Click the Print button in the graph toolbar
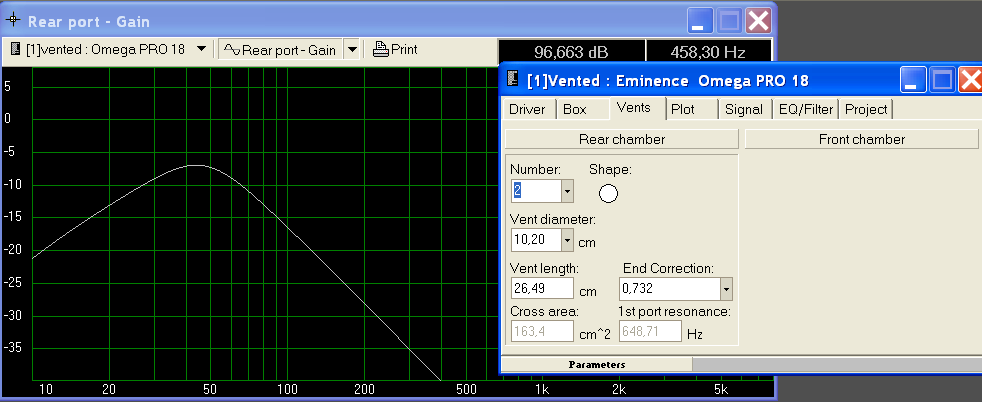 pos(395,49)
